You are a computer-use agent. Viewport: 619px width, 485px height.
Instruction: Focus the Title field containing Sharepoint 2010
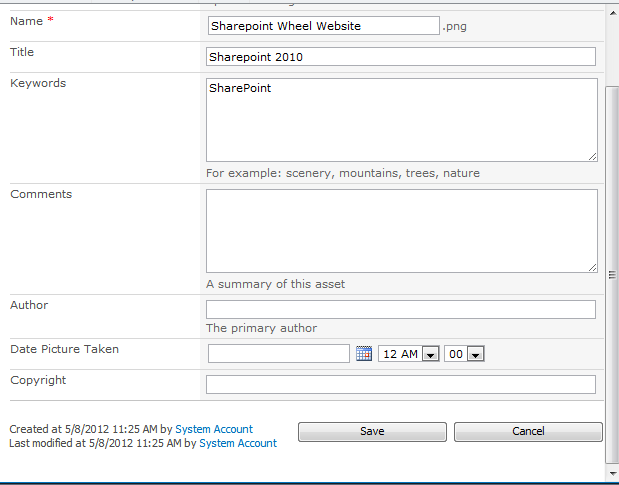(401, 57)
